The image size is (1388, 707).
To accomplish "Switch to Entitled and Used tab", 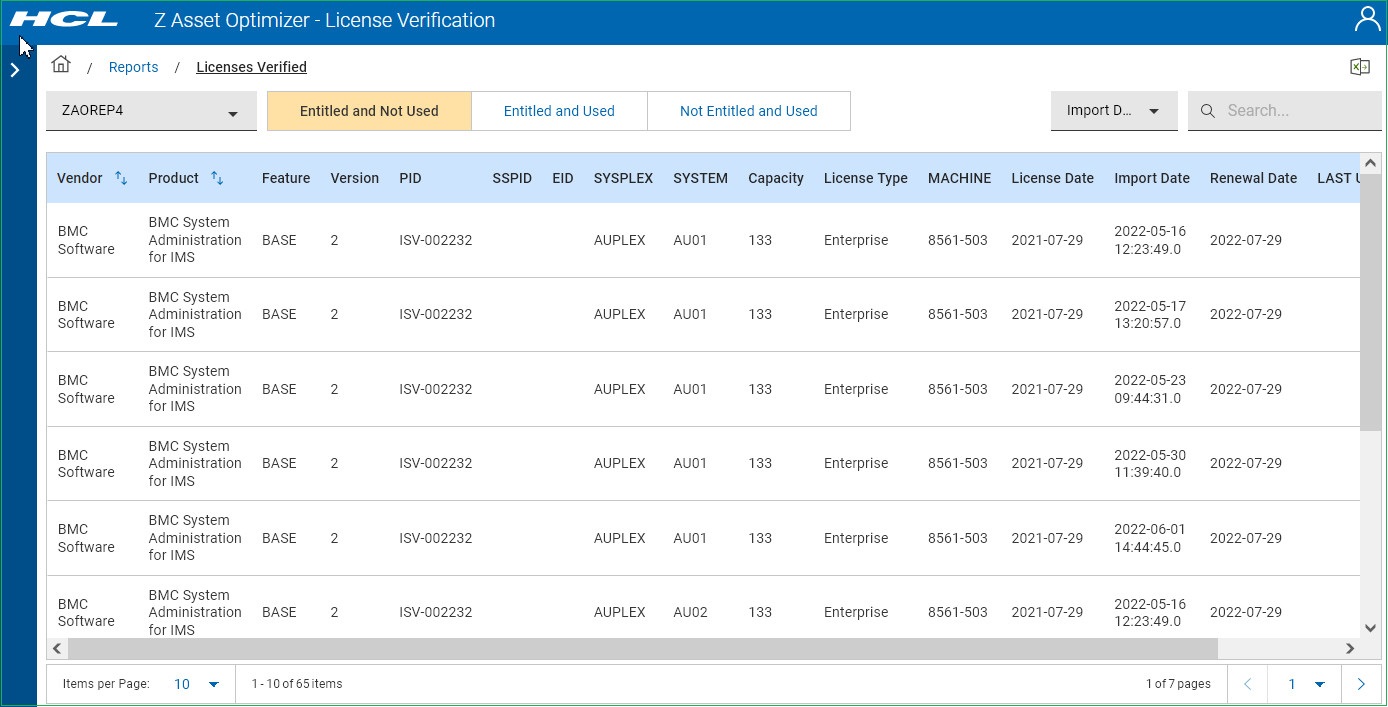I will pos(559,111).
